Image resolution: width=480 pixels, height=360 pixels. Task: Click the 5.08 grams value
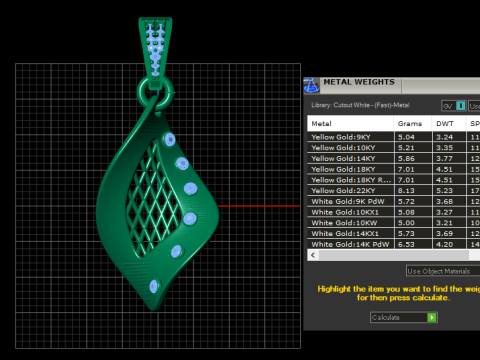coord(406,212)
